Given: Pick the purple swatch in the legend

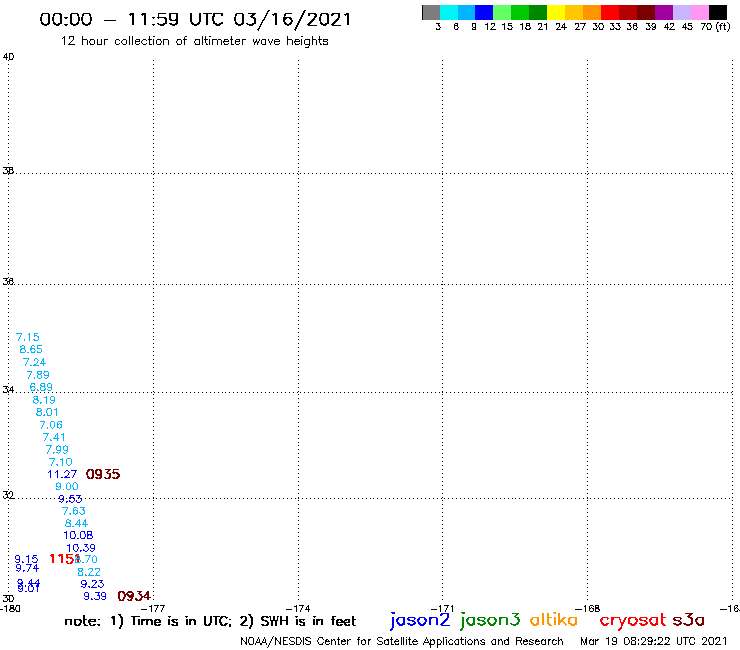Looking at the screenshot, I should point(664,13).
